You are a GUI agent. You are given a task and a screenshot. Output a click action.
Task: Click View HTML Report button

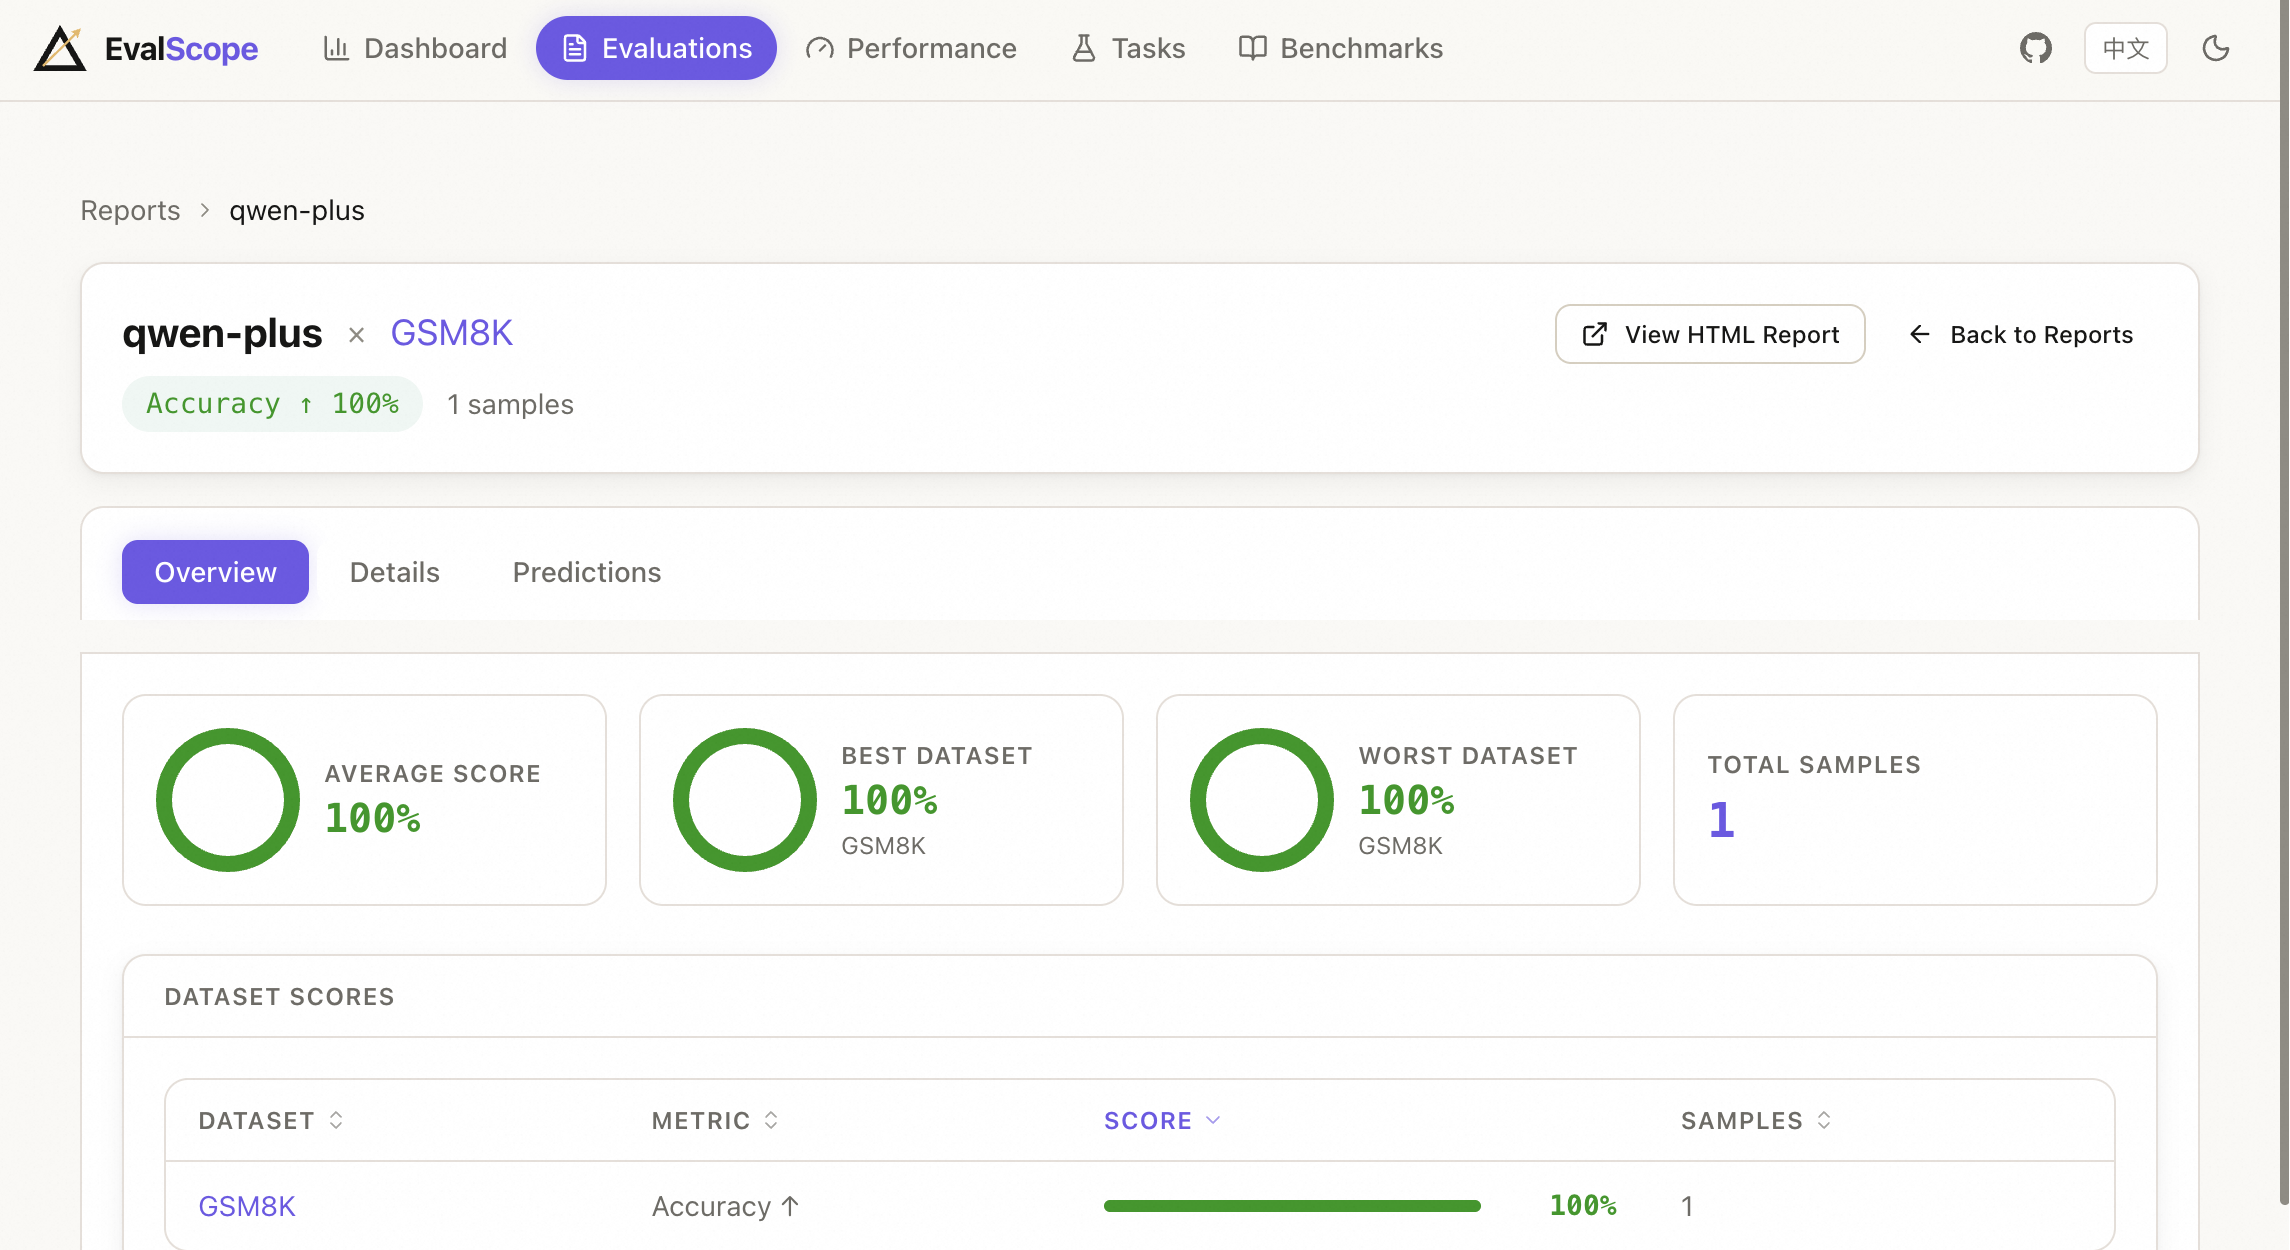pos(1710,334)
